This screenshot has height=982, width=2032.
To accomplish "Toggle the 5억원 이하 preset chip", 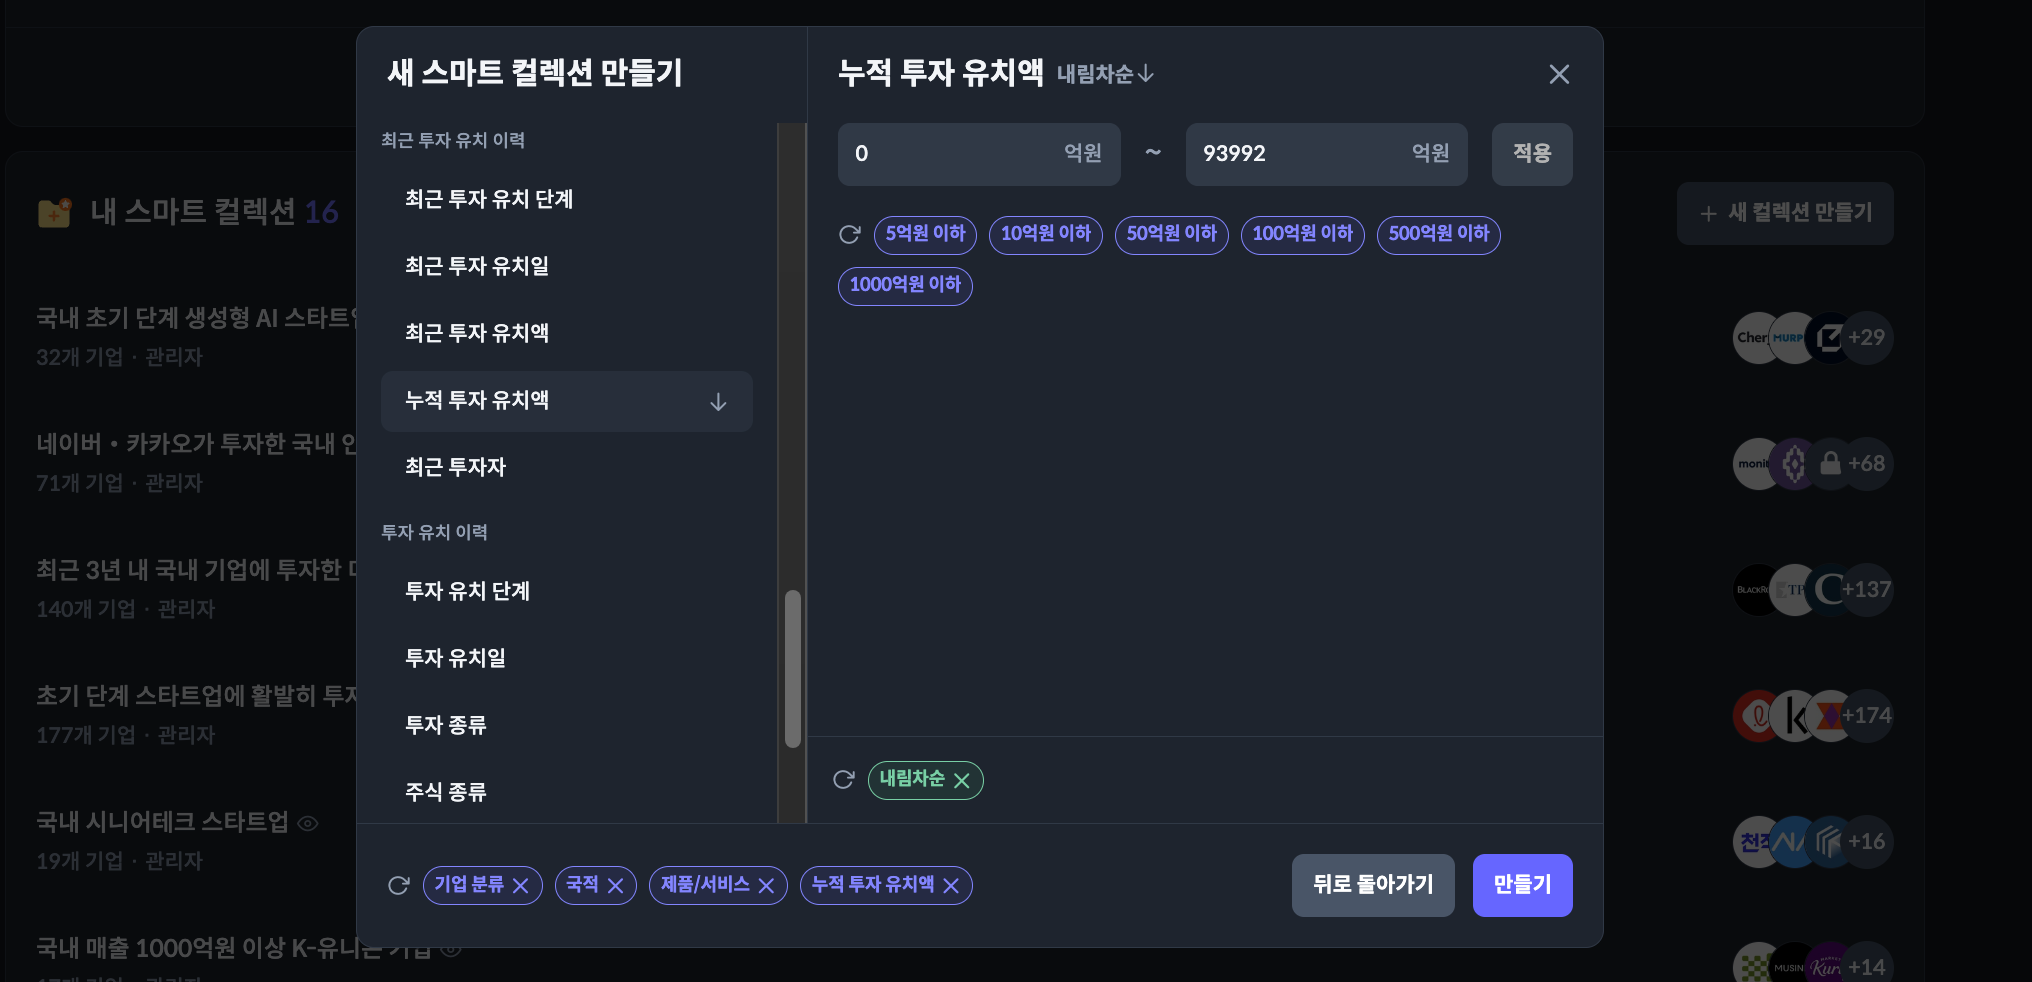I will coord(925,235).
